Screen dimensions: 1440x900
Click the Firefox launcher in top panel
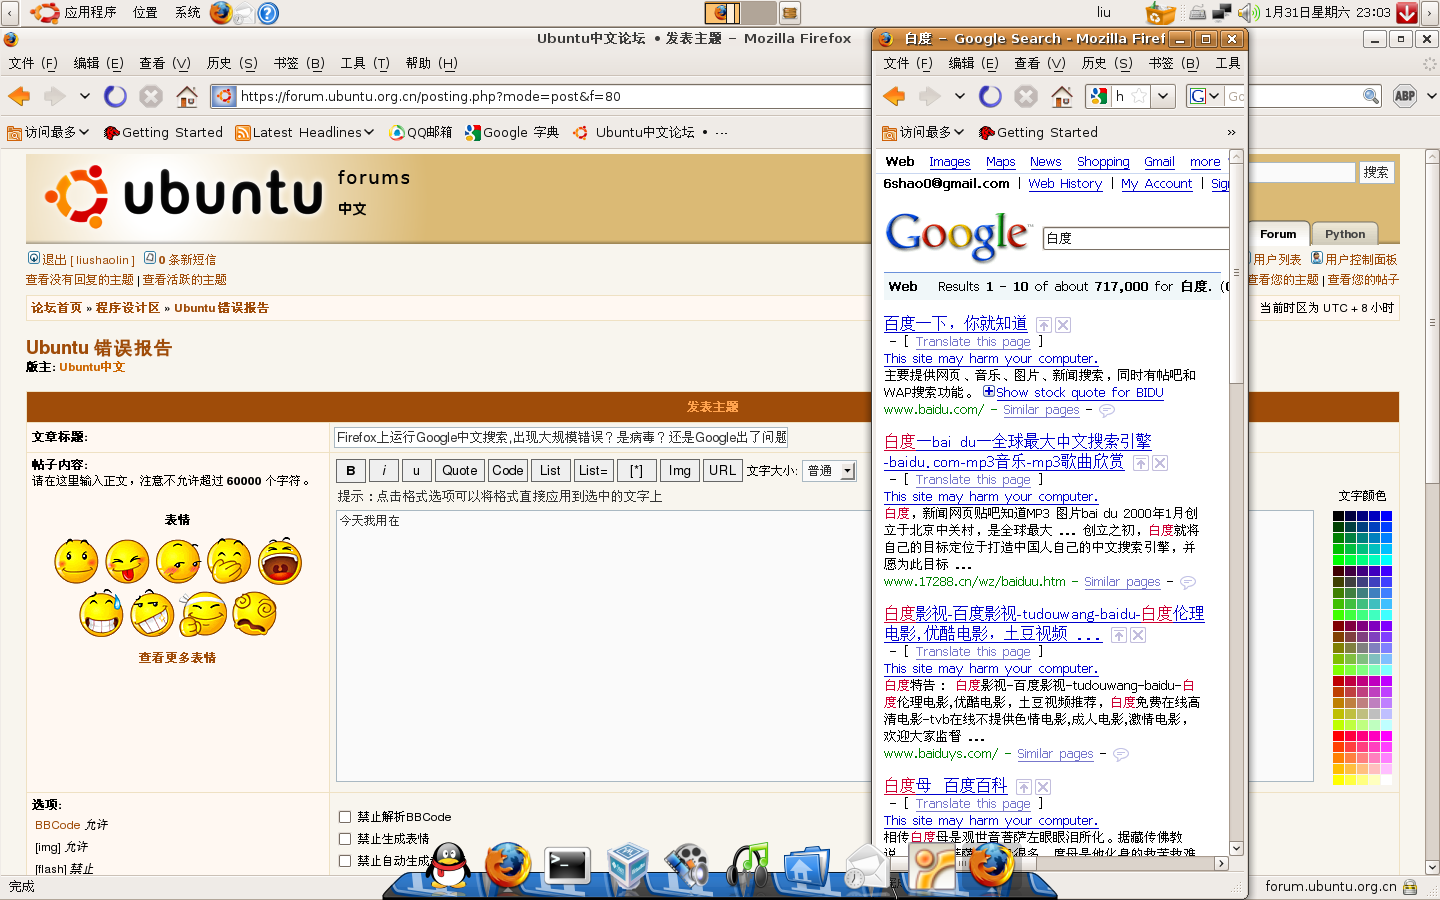(x=221, y=13)
